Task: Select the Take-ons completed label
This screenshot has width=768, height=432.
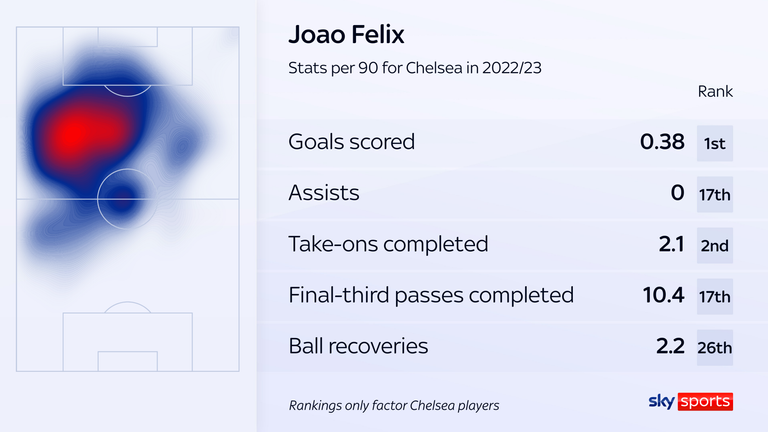Action: (x=388, y=244)
